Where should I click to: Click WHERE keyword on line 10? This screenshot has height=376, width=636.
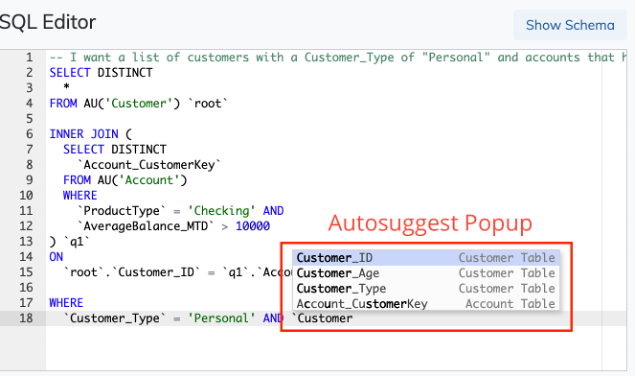[80, 196]
